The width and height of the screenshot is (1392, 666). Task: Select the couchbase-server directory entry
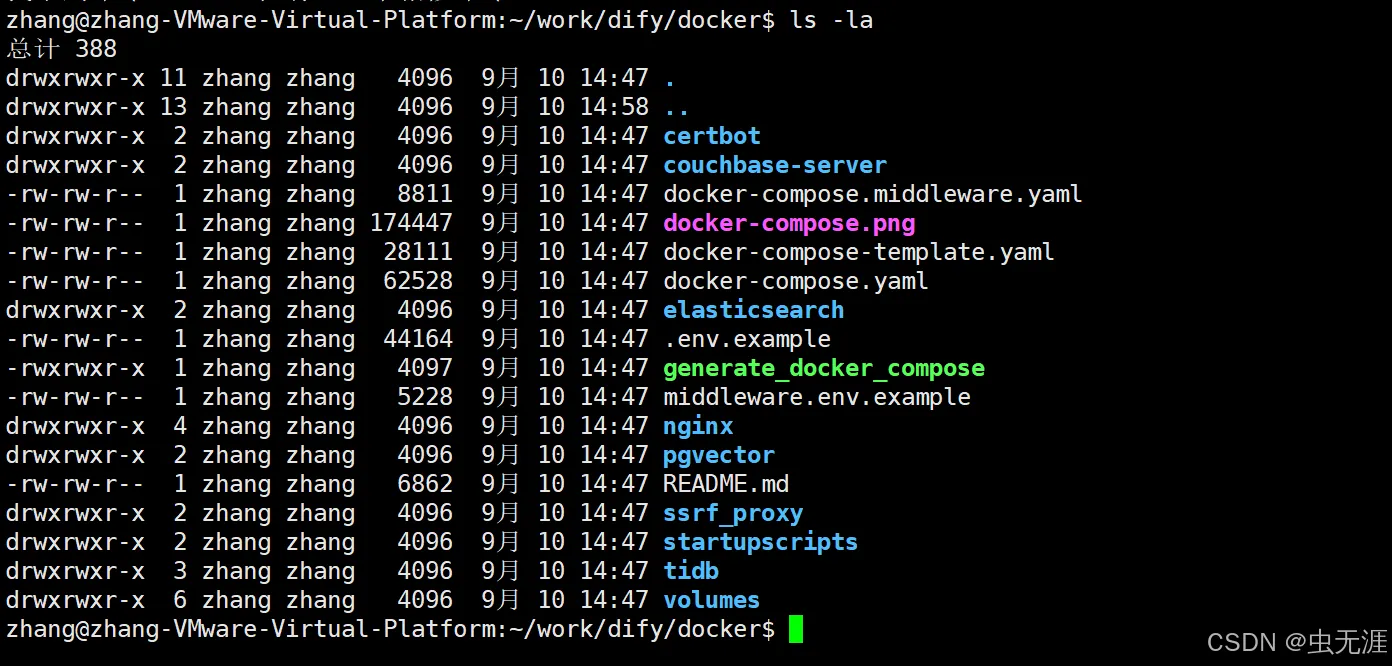click(x=775, y=165)
